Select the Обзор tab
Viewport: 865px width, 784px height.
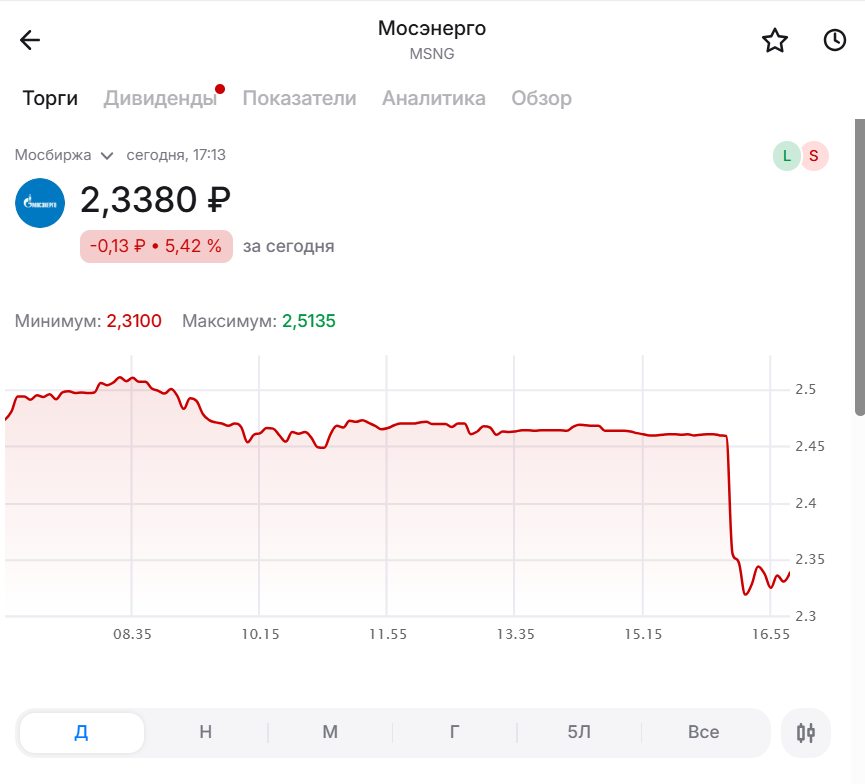541,98
